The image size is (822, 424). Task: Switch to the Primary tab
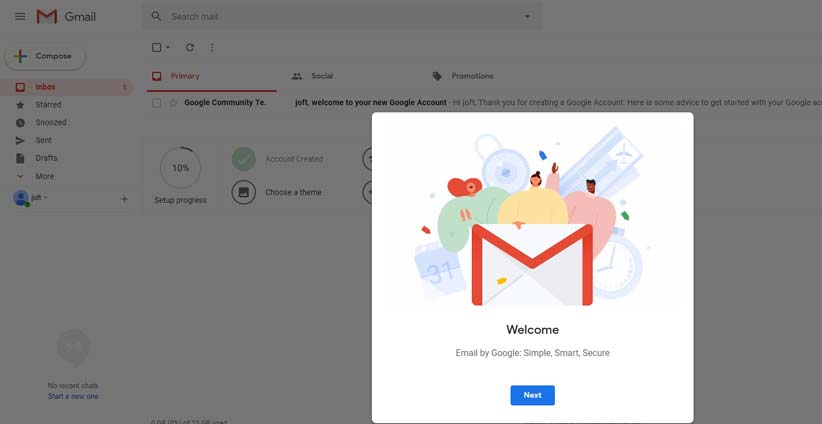tap(211, 77)
